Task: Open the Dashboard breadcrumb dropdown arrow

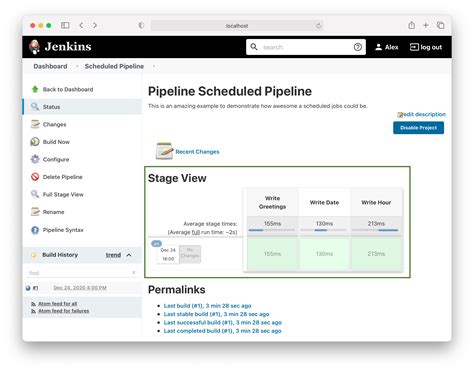Action: pos(77,66)
